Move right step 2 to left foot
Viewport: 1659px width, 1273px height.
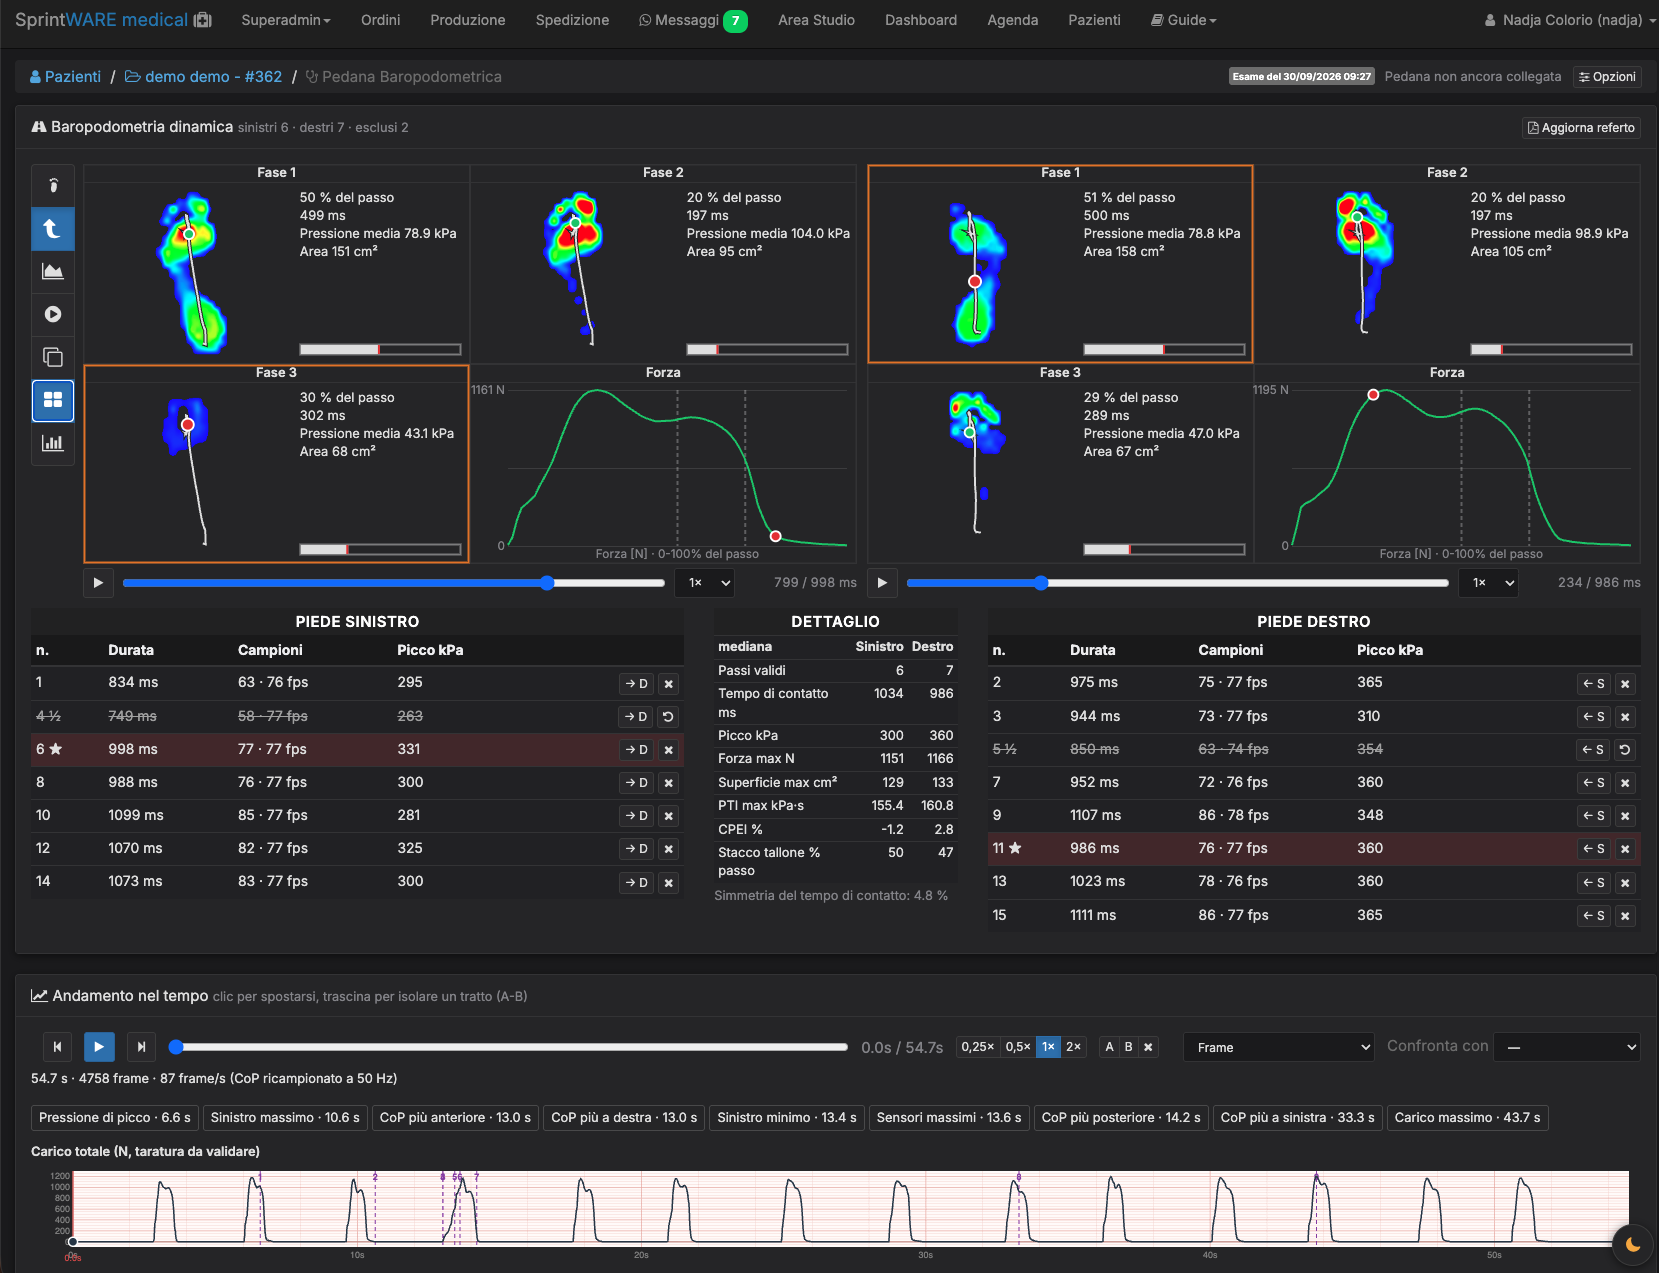click(1593, 684)
